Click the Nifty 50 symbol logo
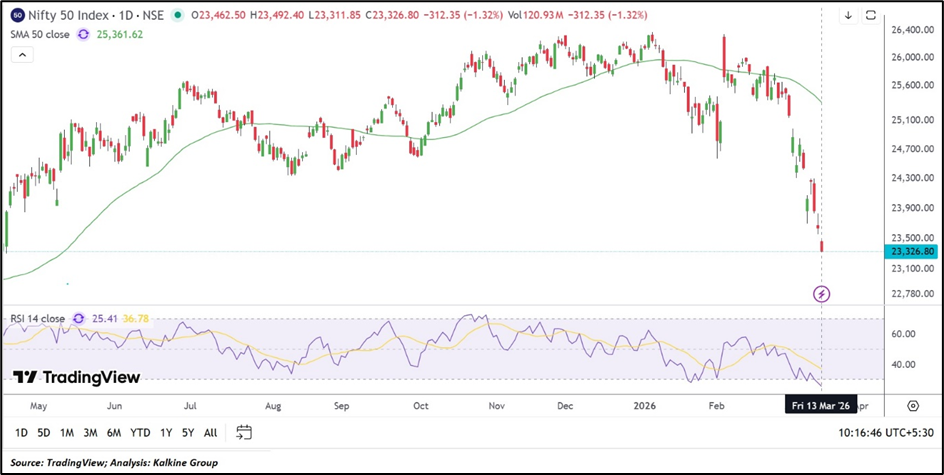The height and width of the screenshot is (475, 944). pos(19,15)
